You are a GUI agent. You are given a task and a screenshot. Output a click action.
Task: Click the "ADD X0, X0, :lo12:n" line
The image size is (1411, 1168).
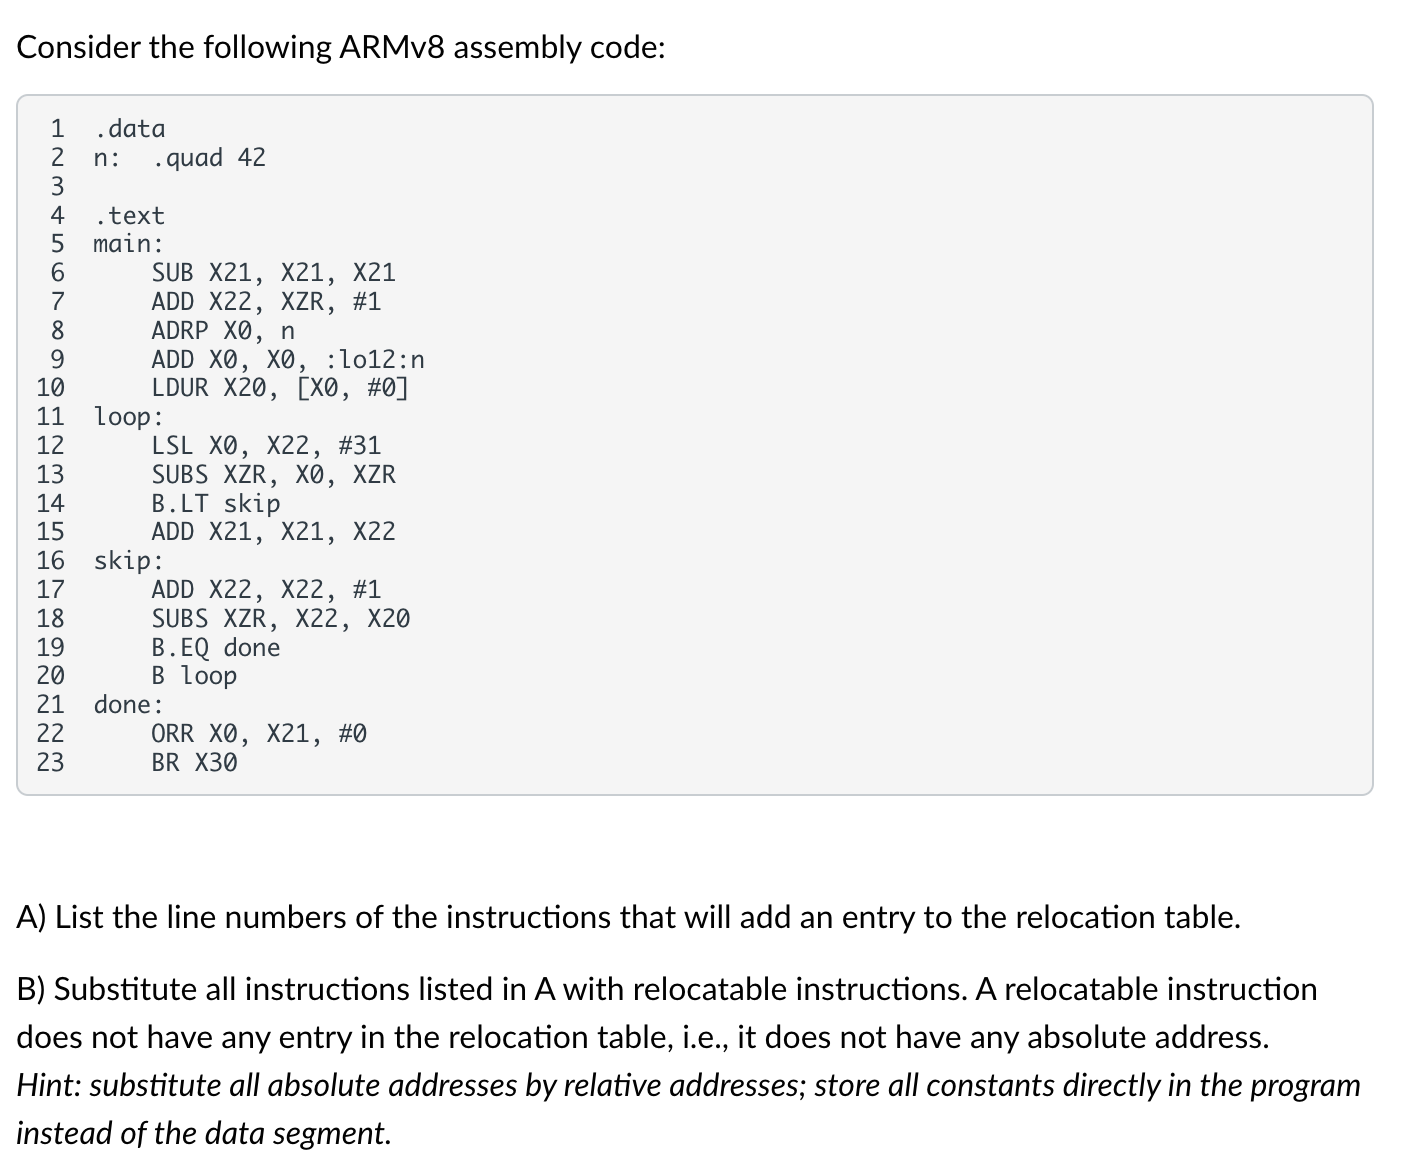coord(288,360)
